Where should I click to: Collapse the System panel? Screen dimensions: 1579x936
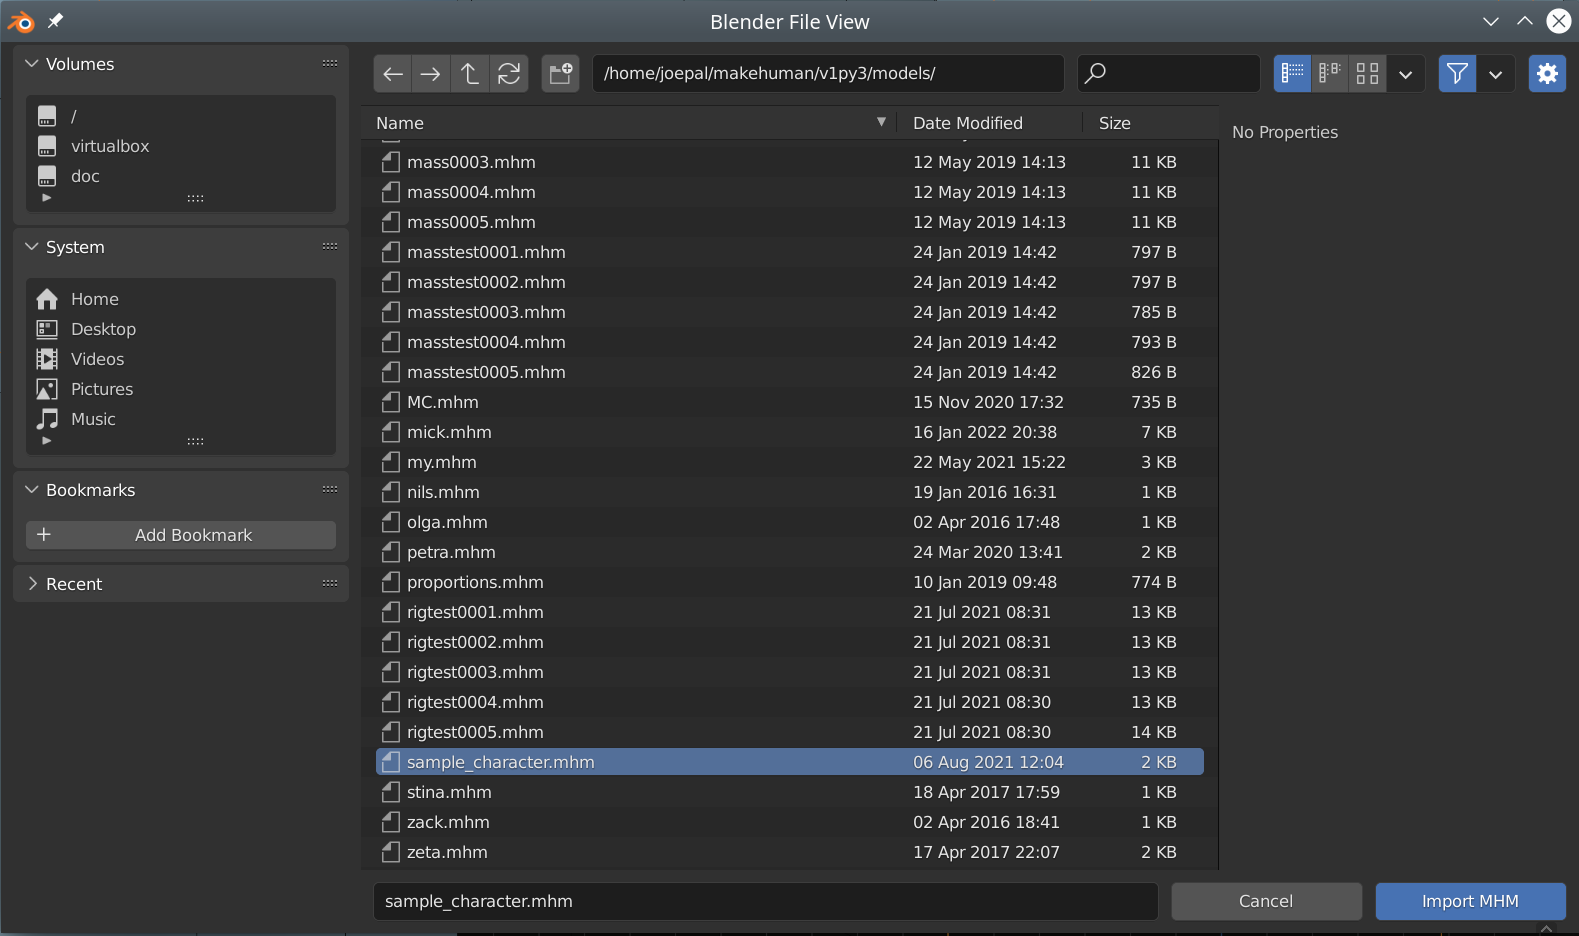tap(32, 247)
